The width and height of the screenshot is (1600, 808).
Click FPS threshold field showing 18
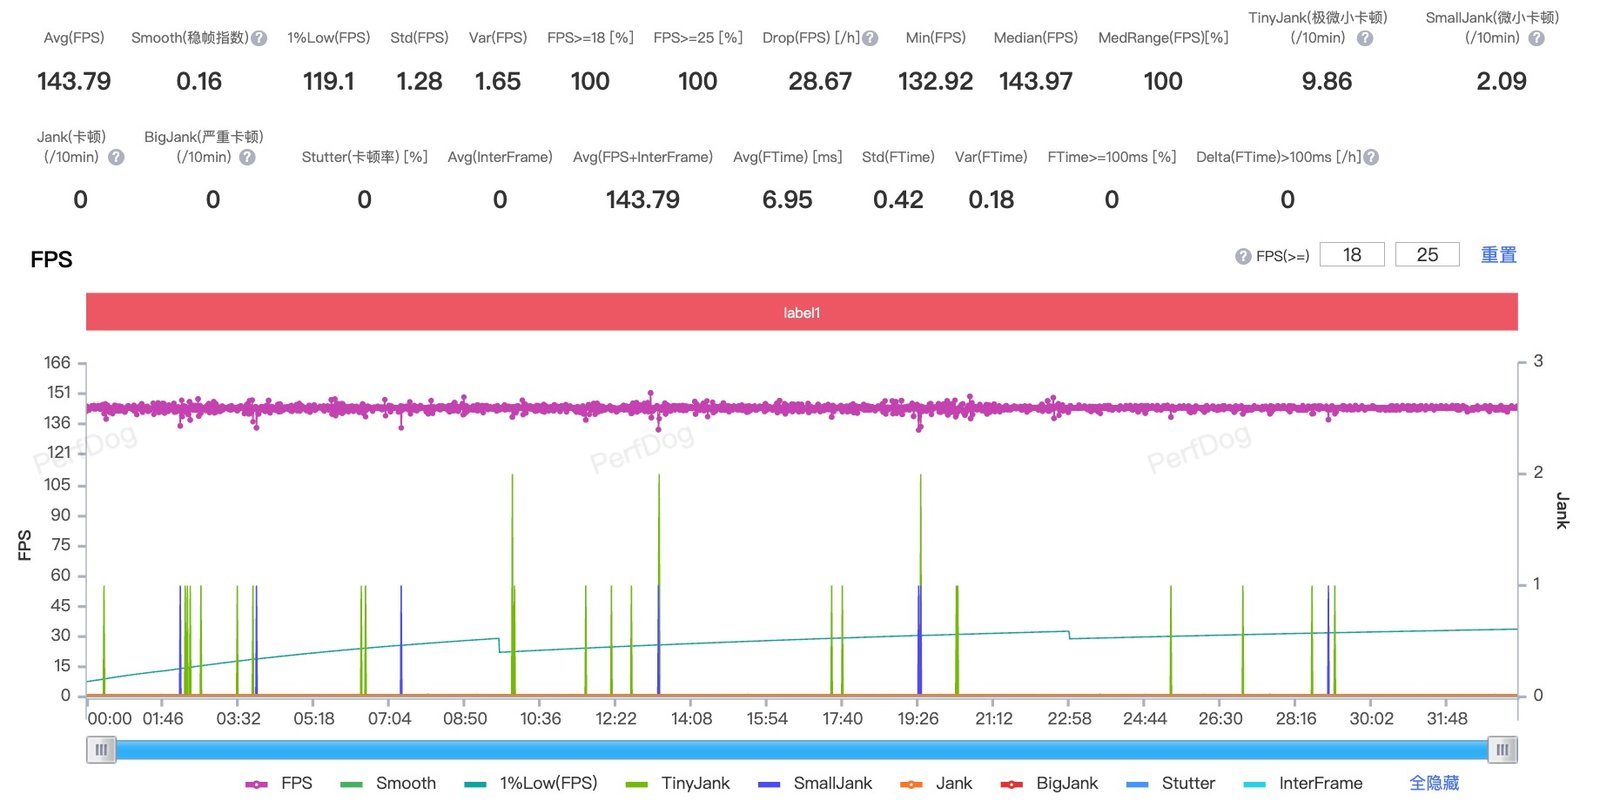pyautogui.click(x=1352, y=255)
